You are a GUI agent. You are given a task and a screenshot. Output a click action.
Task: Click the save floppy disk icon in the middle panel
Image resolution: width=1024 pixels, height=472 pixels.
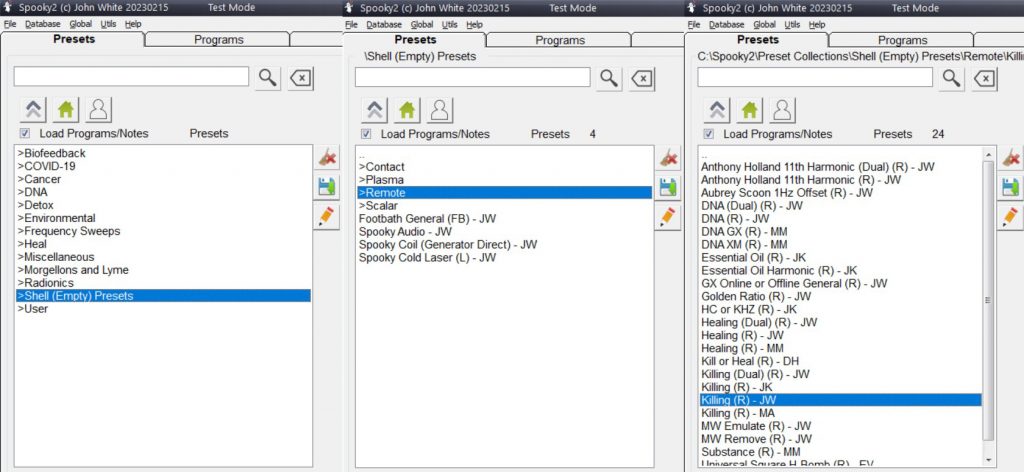[668, 187]
